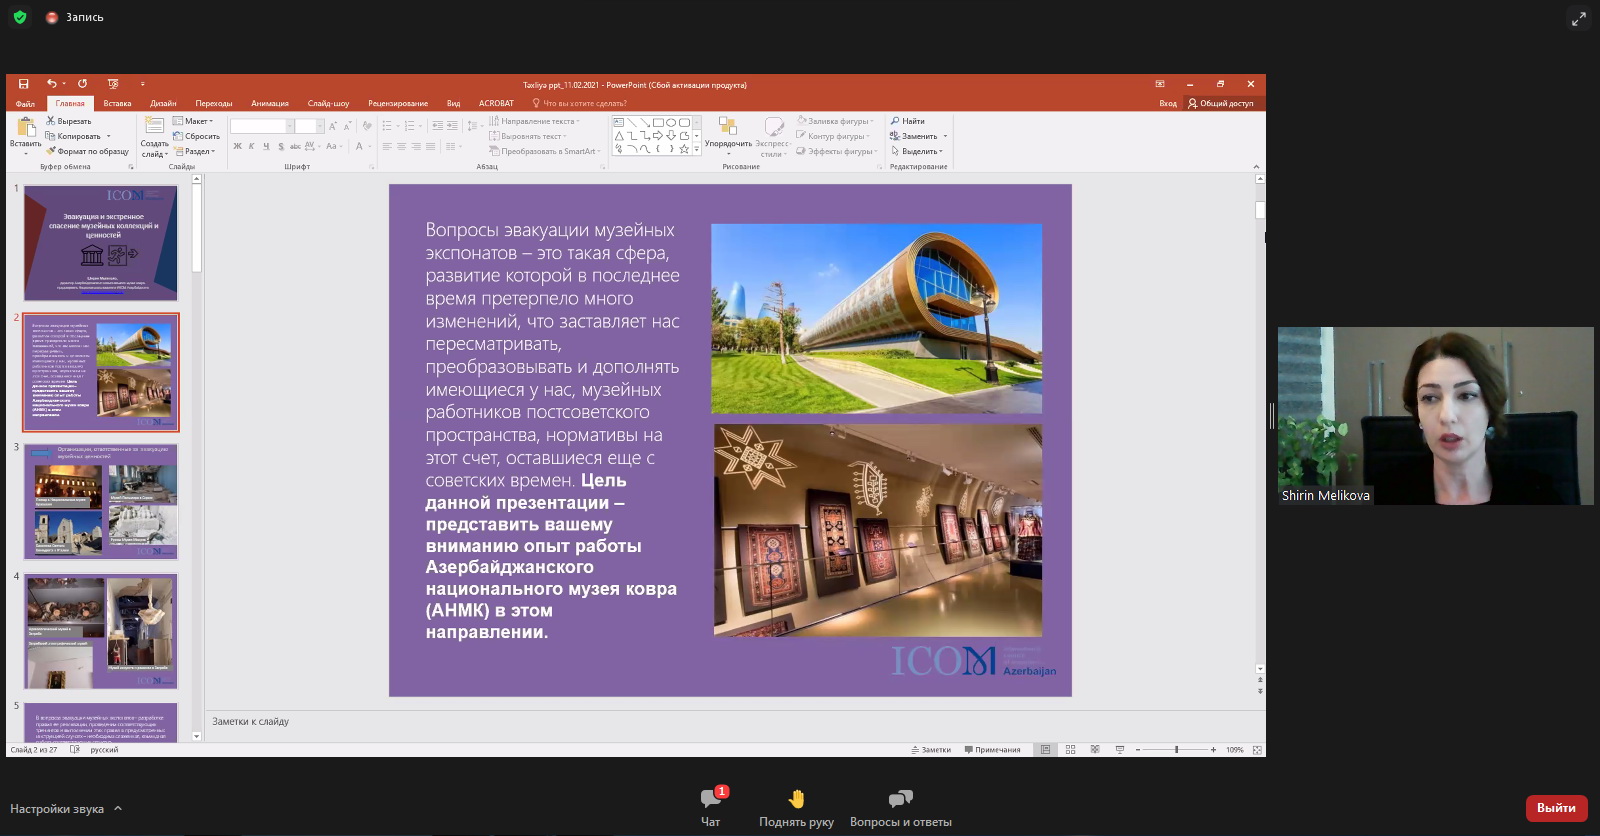Screen dimensions: 1600x836
Task: Open the Заменить replace dropdown arrow
Action: point(945,137)
